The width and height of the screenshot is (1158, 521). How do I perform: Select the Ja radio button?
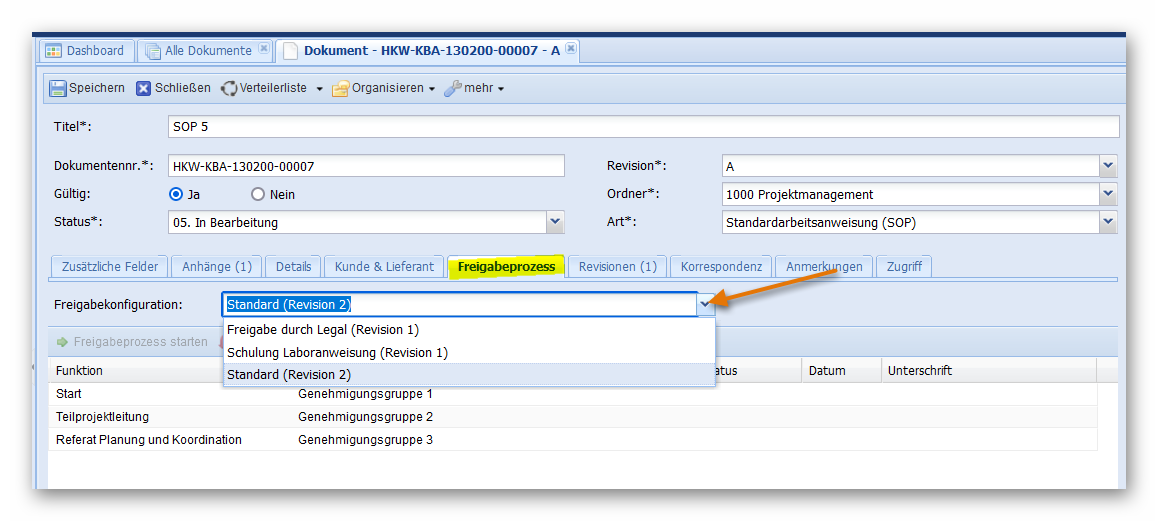(176, 195)
